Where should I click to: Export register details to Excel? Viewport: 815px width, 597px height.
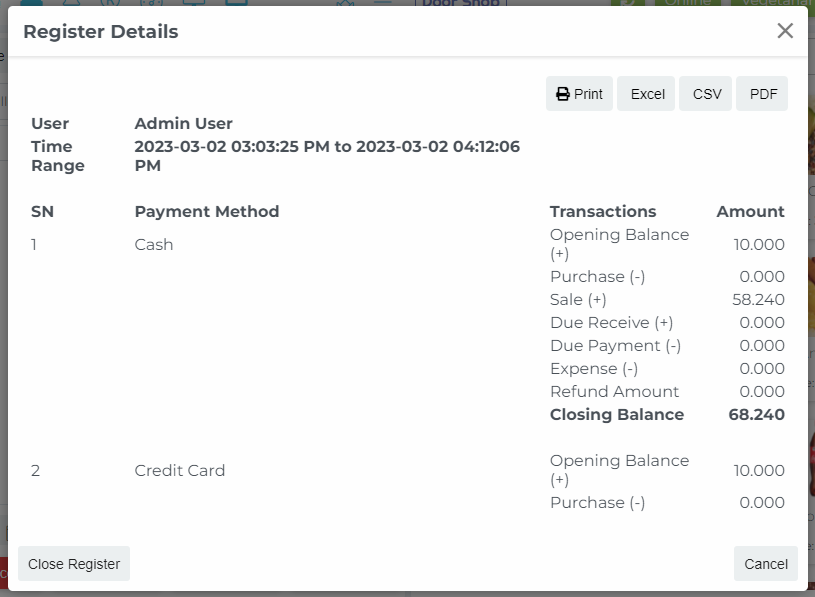click(647, 94)
